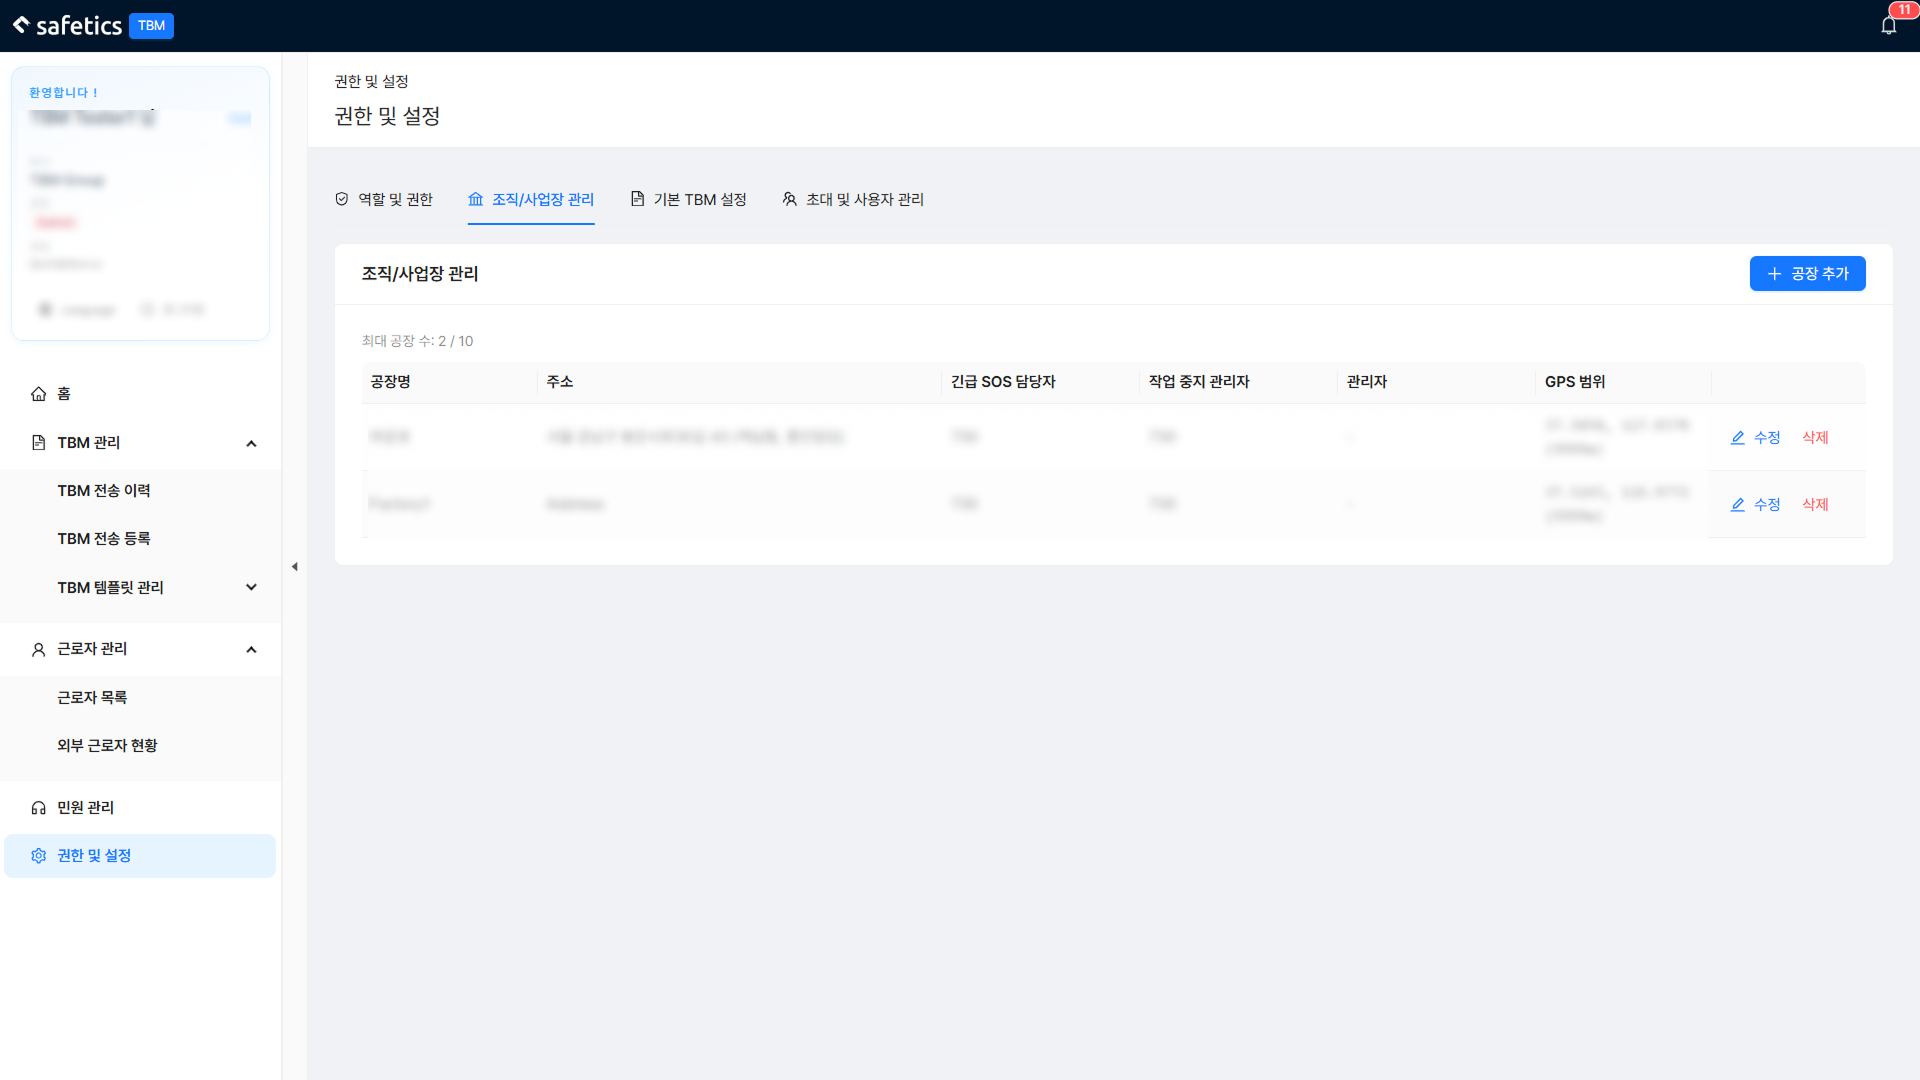This screenshot has height=1080, width=1920.
Task: Open TBM 템플릿 관리 menu item
Action: 140,588
